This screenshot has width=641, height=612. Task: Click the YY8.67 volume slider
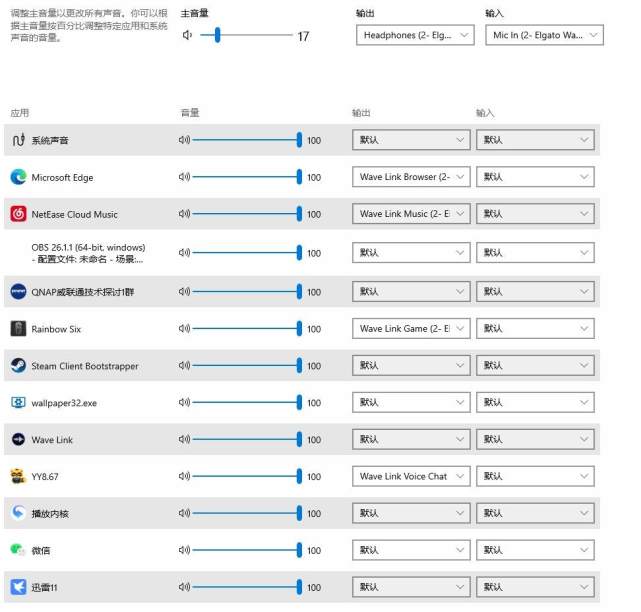point(247,476)
